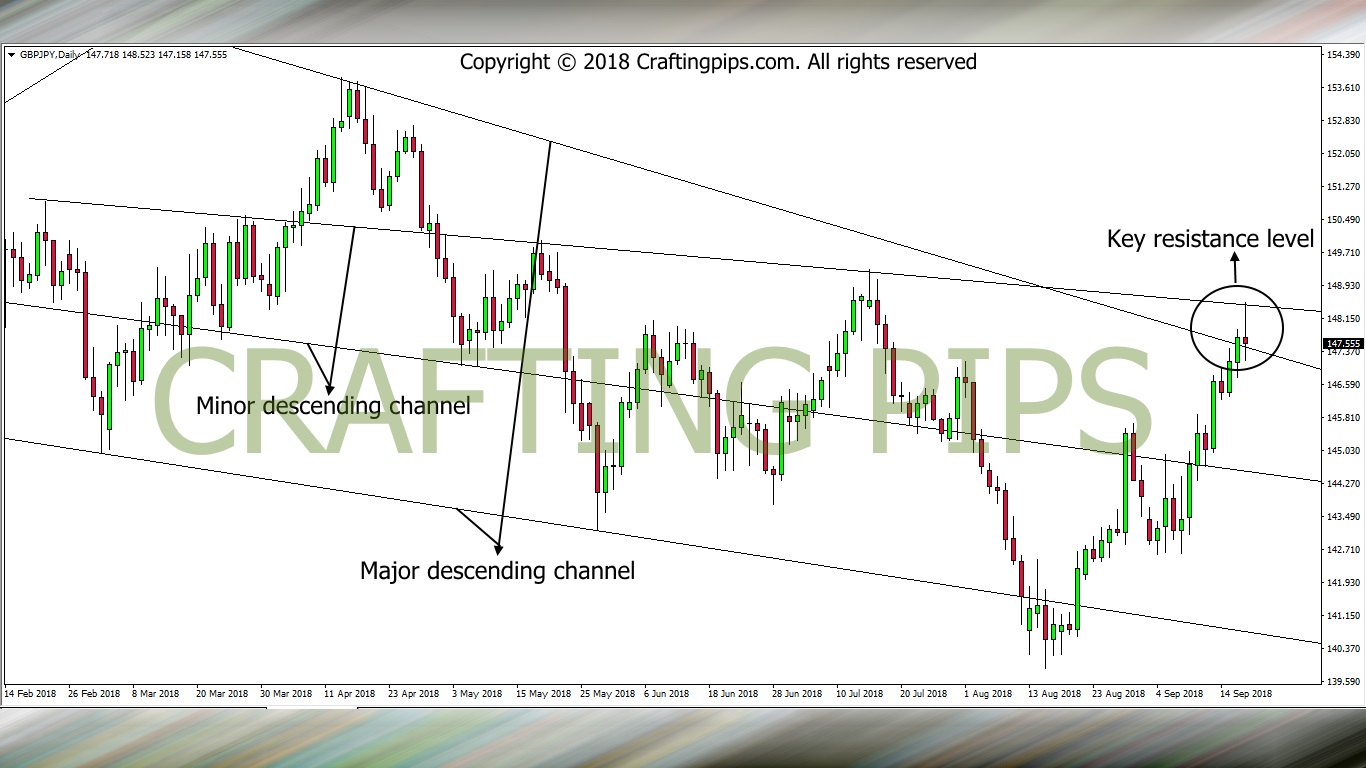Click the GBPJPY,Daily symbol title

[49, 55]
